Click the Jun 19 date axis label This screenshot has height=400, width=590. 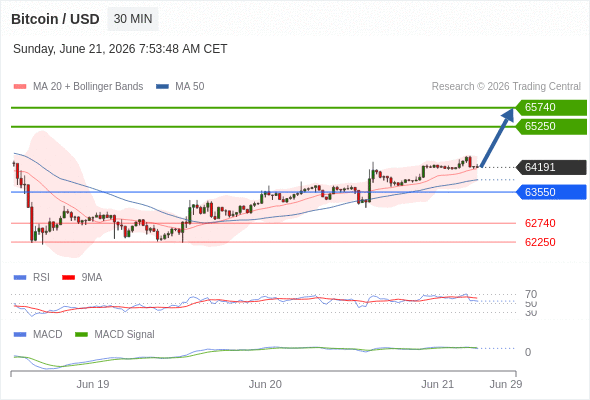(93, 384)
